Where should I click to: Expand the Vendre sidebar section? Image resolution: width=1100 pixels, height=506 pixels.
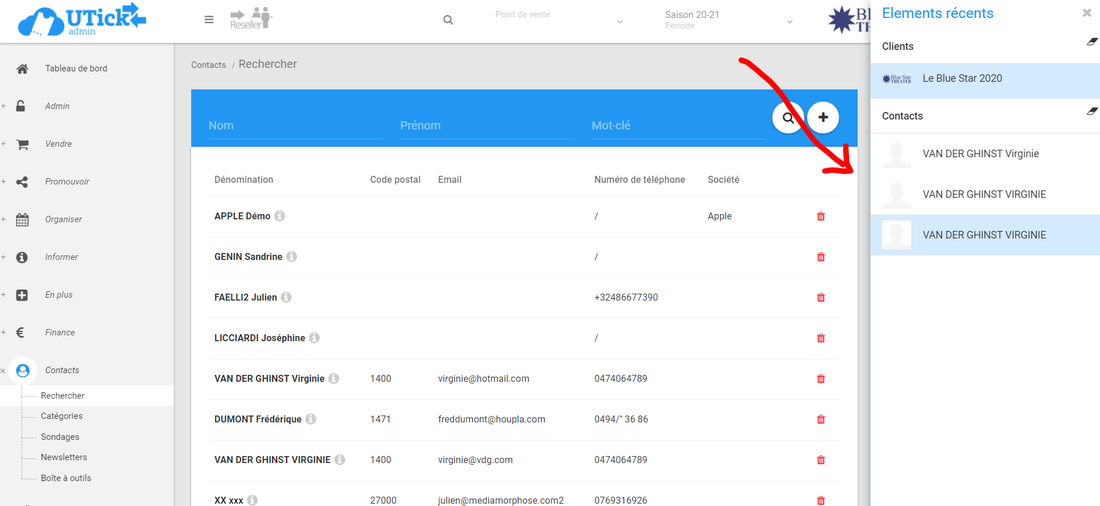(58, 144)
